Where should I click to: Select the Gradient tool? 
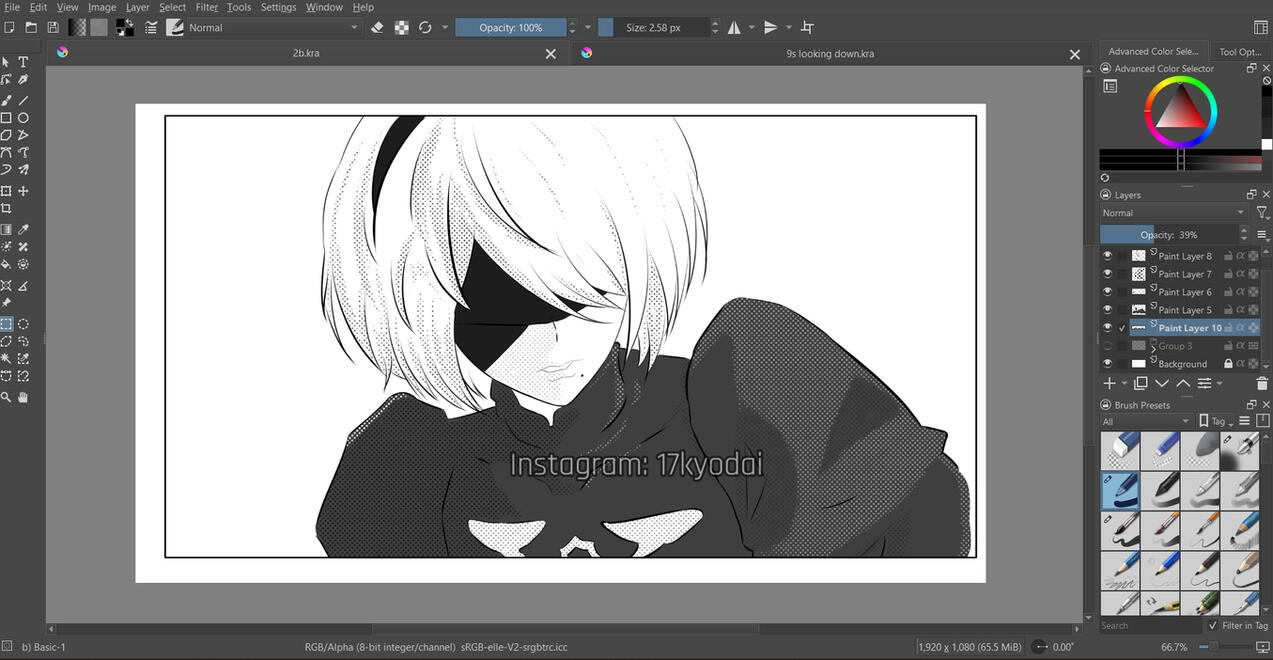[6, 230]
